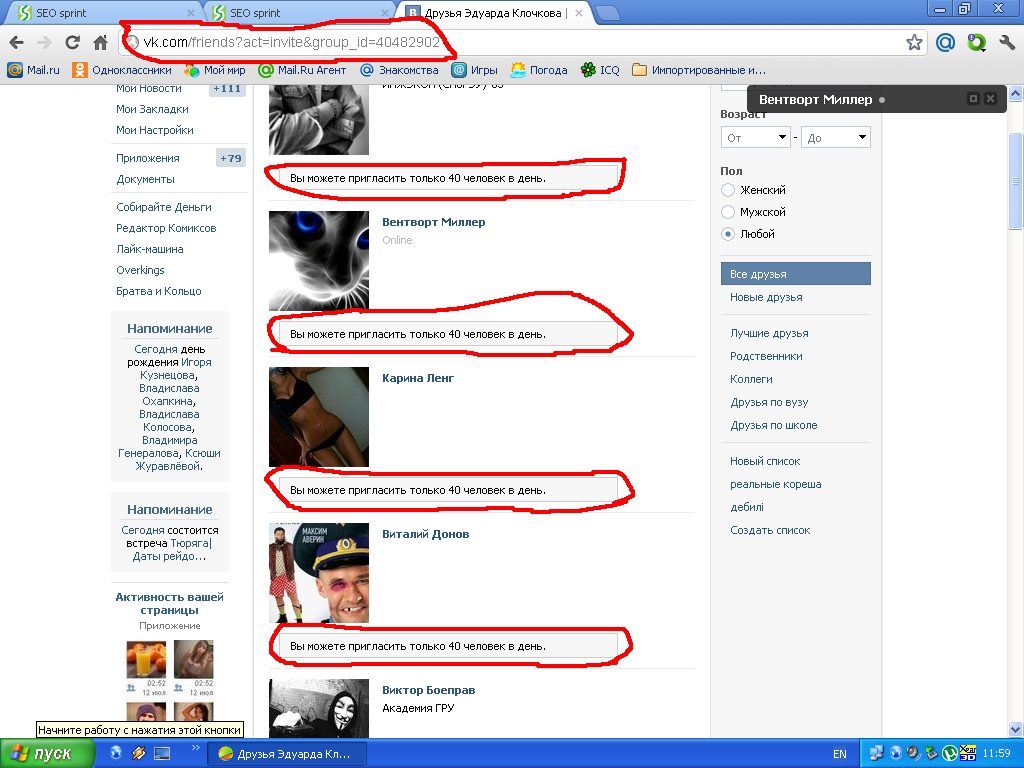Open the Mail.ru bookmark
The image size is (1024, 768).
tap(33, 70)
